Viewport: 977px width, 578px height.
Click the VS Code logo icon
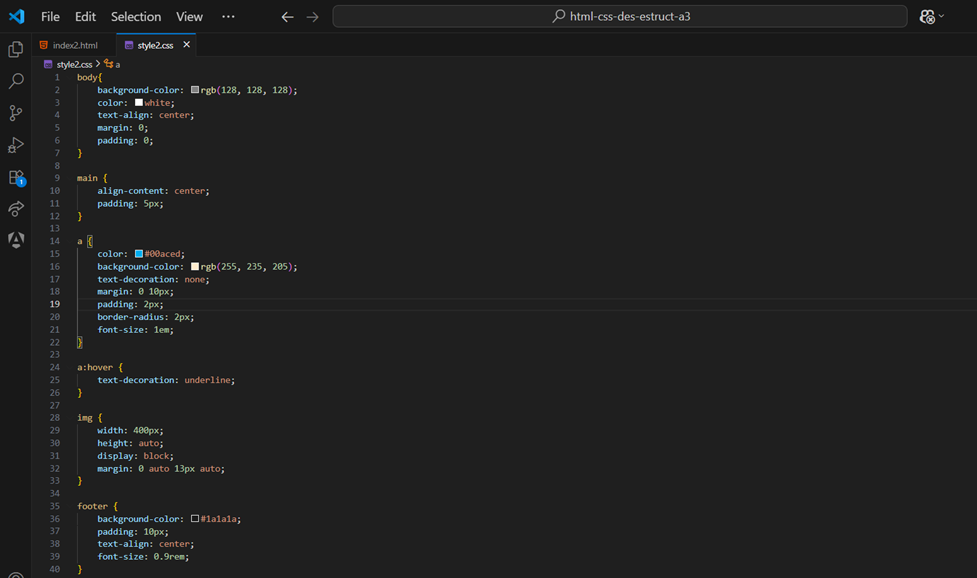coord(17,16)
